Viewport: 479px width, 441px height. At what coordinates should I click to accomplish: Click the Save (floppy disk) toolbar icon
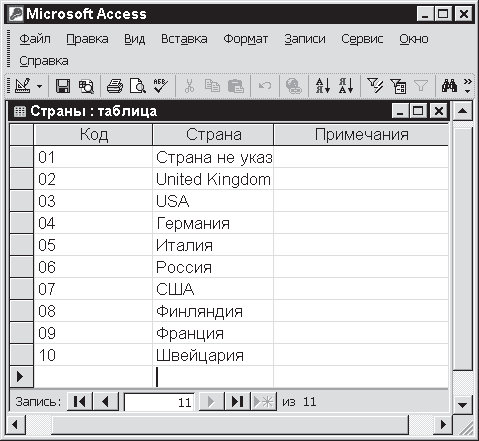pos(63,86)
